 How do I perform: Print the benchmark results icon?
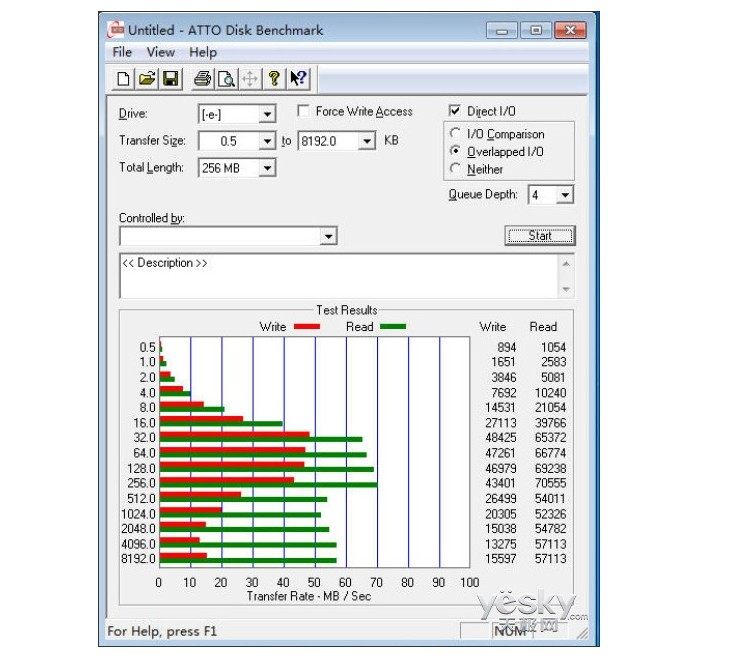tap(203, 79)
